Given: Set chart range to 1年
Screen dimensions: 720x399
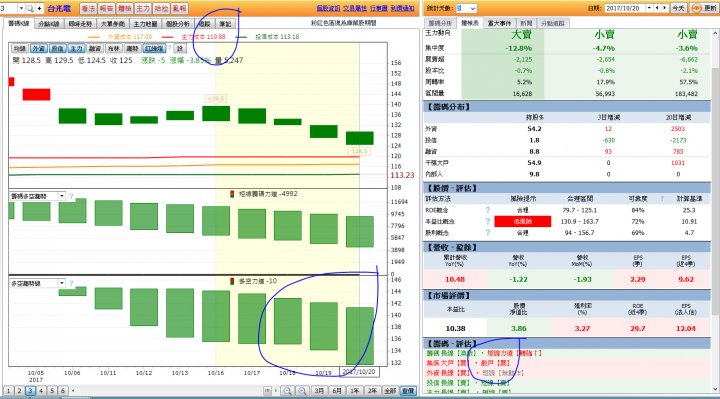Looking at the screenshot, I should pyautogui.click(x=354, y=391).
